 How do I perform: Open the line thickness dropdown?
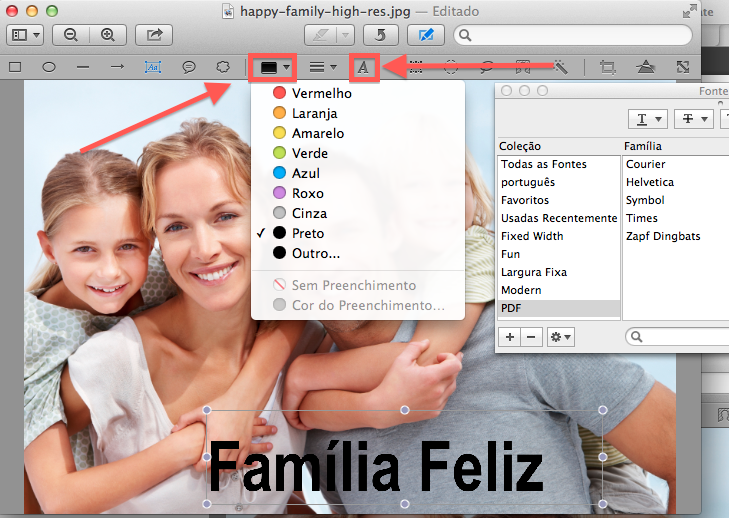321,67
